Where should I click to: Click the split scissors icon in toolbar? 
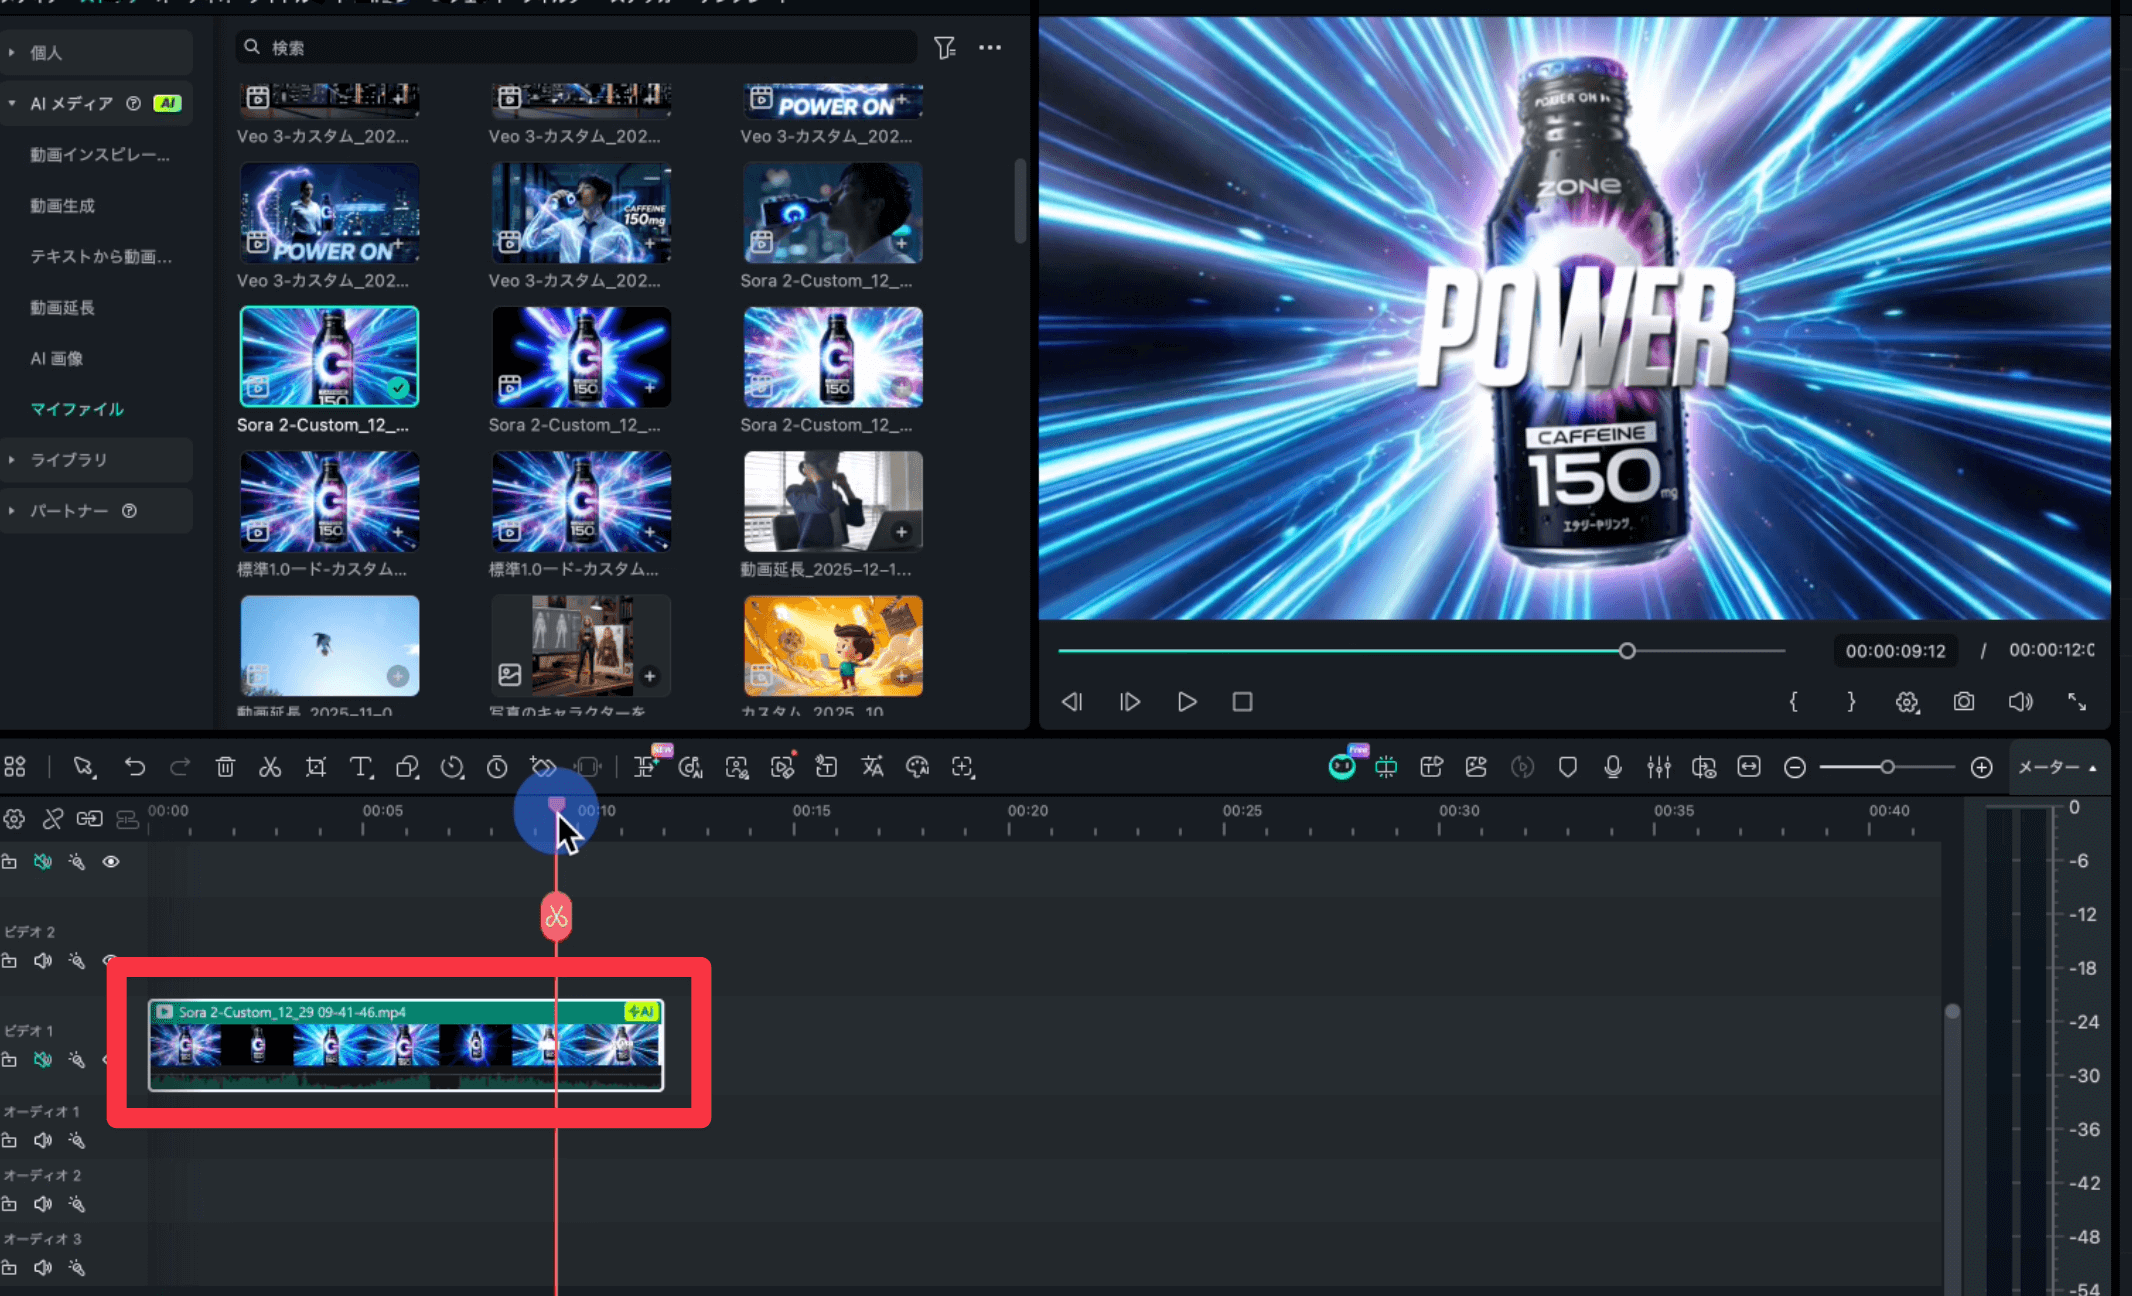click(269, 767)
